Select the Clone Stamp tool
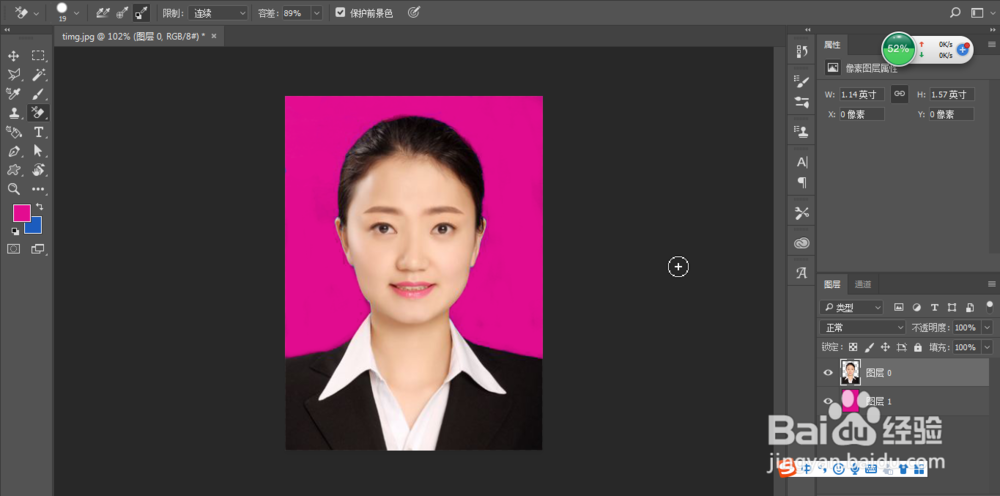The image size is (1000, 496). tap(13, 113)
